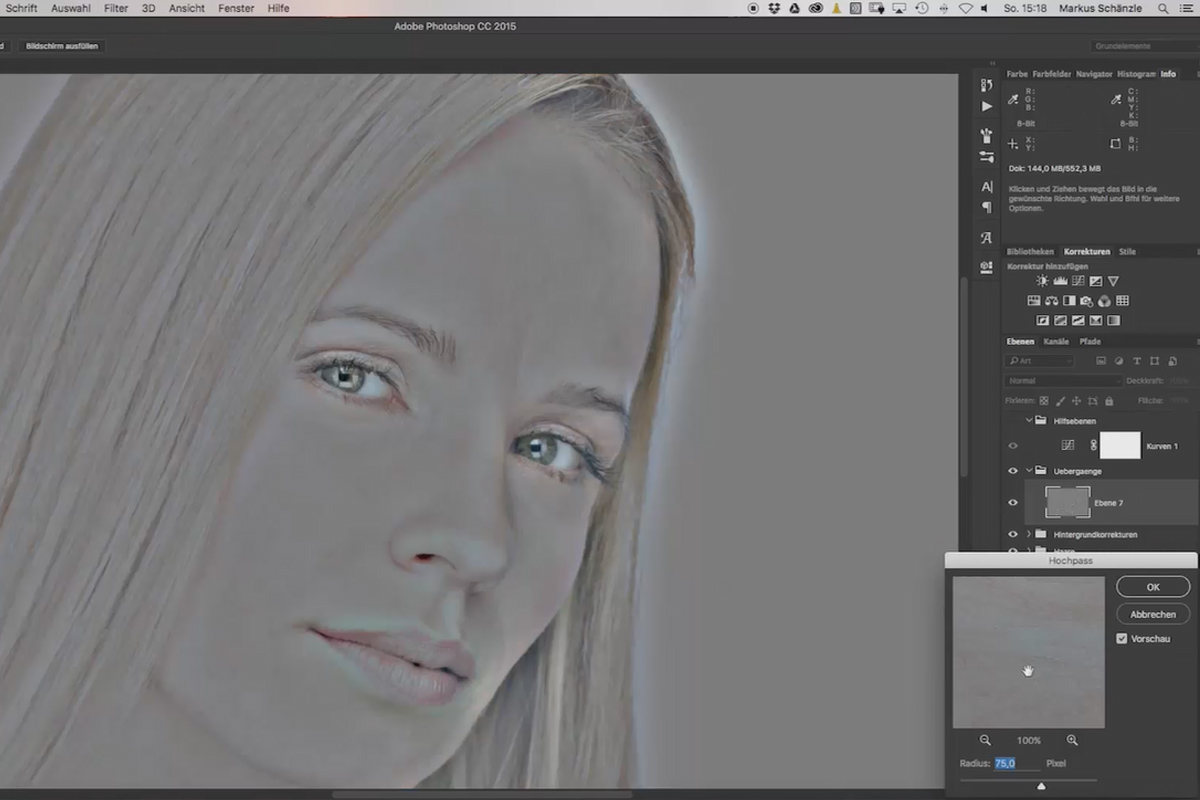Open the Normal blend mode dropdown

click(x=1064, y=381)
